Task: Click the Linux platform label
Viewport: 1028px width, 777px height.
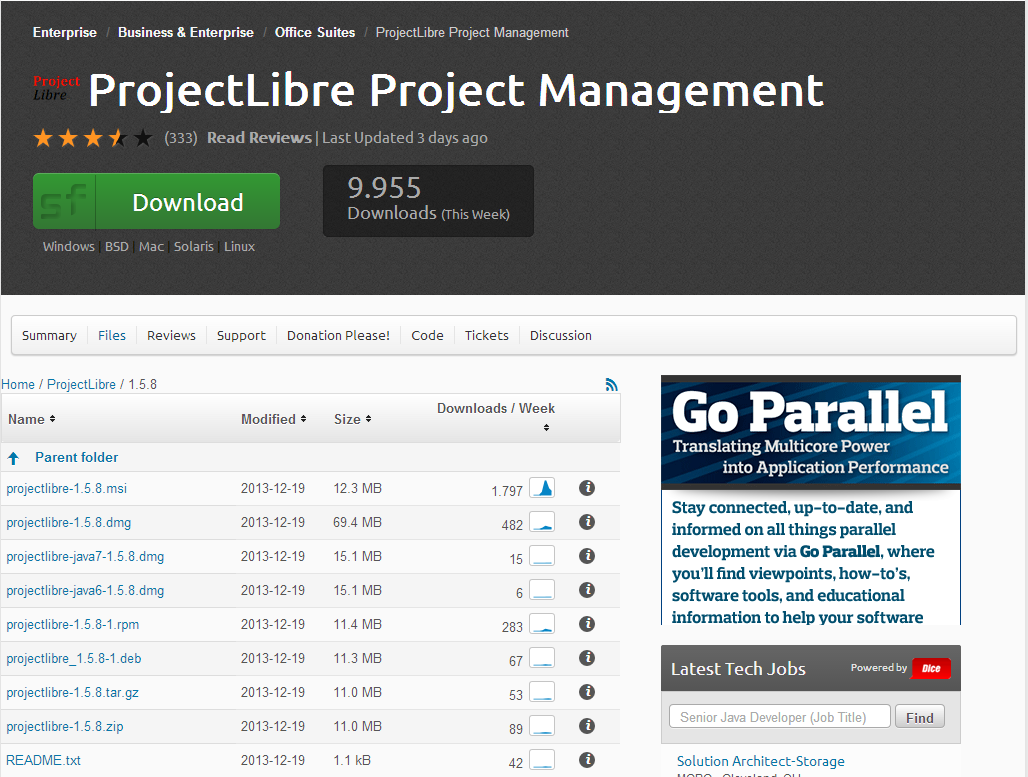Action: tap(239, 247)
